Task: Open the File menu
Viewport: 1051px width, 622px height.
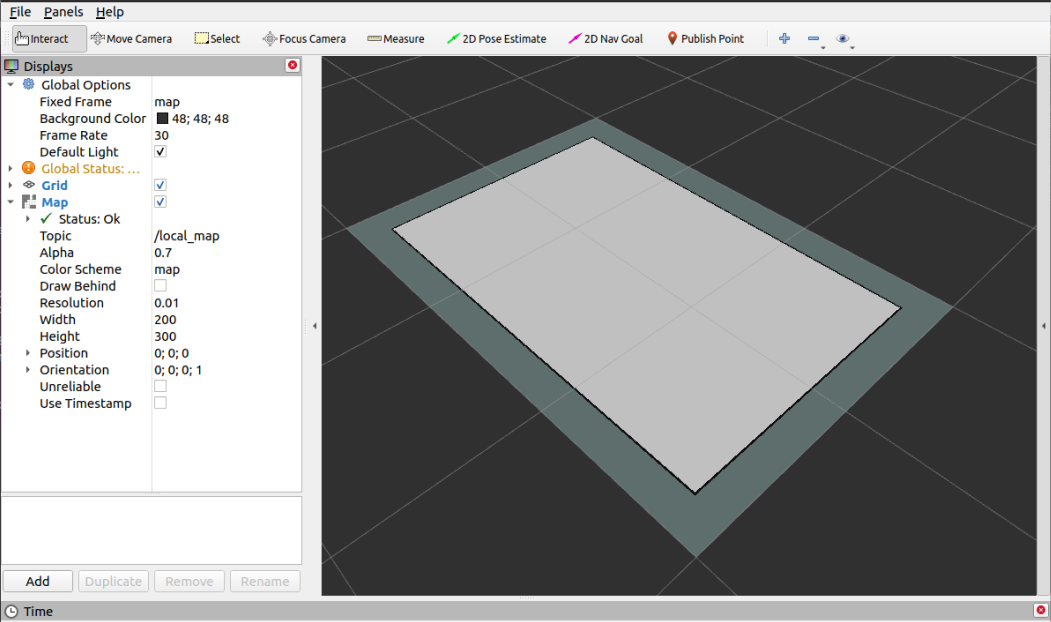Action: coord(21,11)
